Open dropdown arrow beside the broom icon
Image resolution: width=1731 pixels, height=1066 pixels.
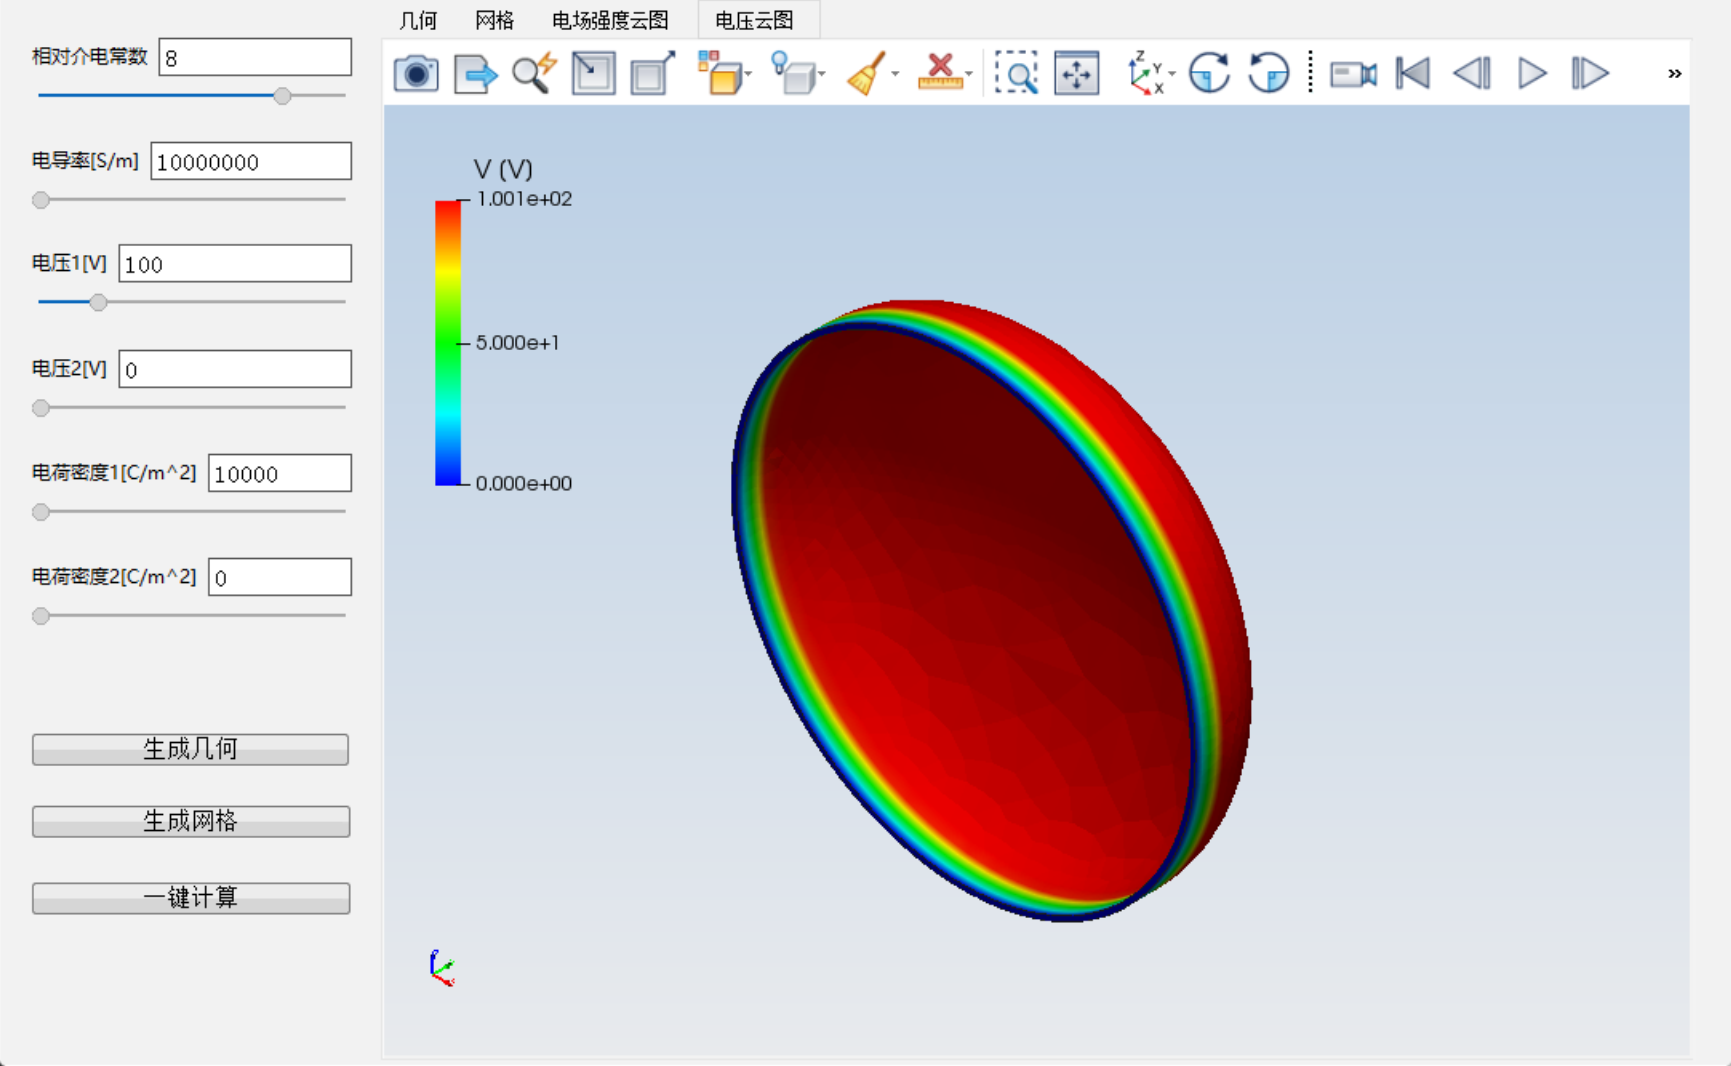(x=895, y=74)
